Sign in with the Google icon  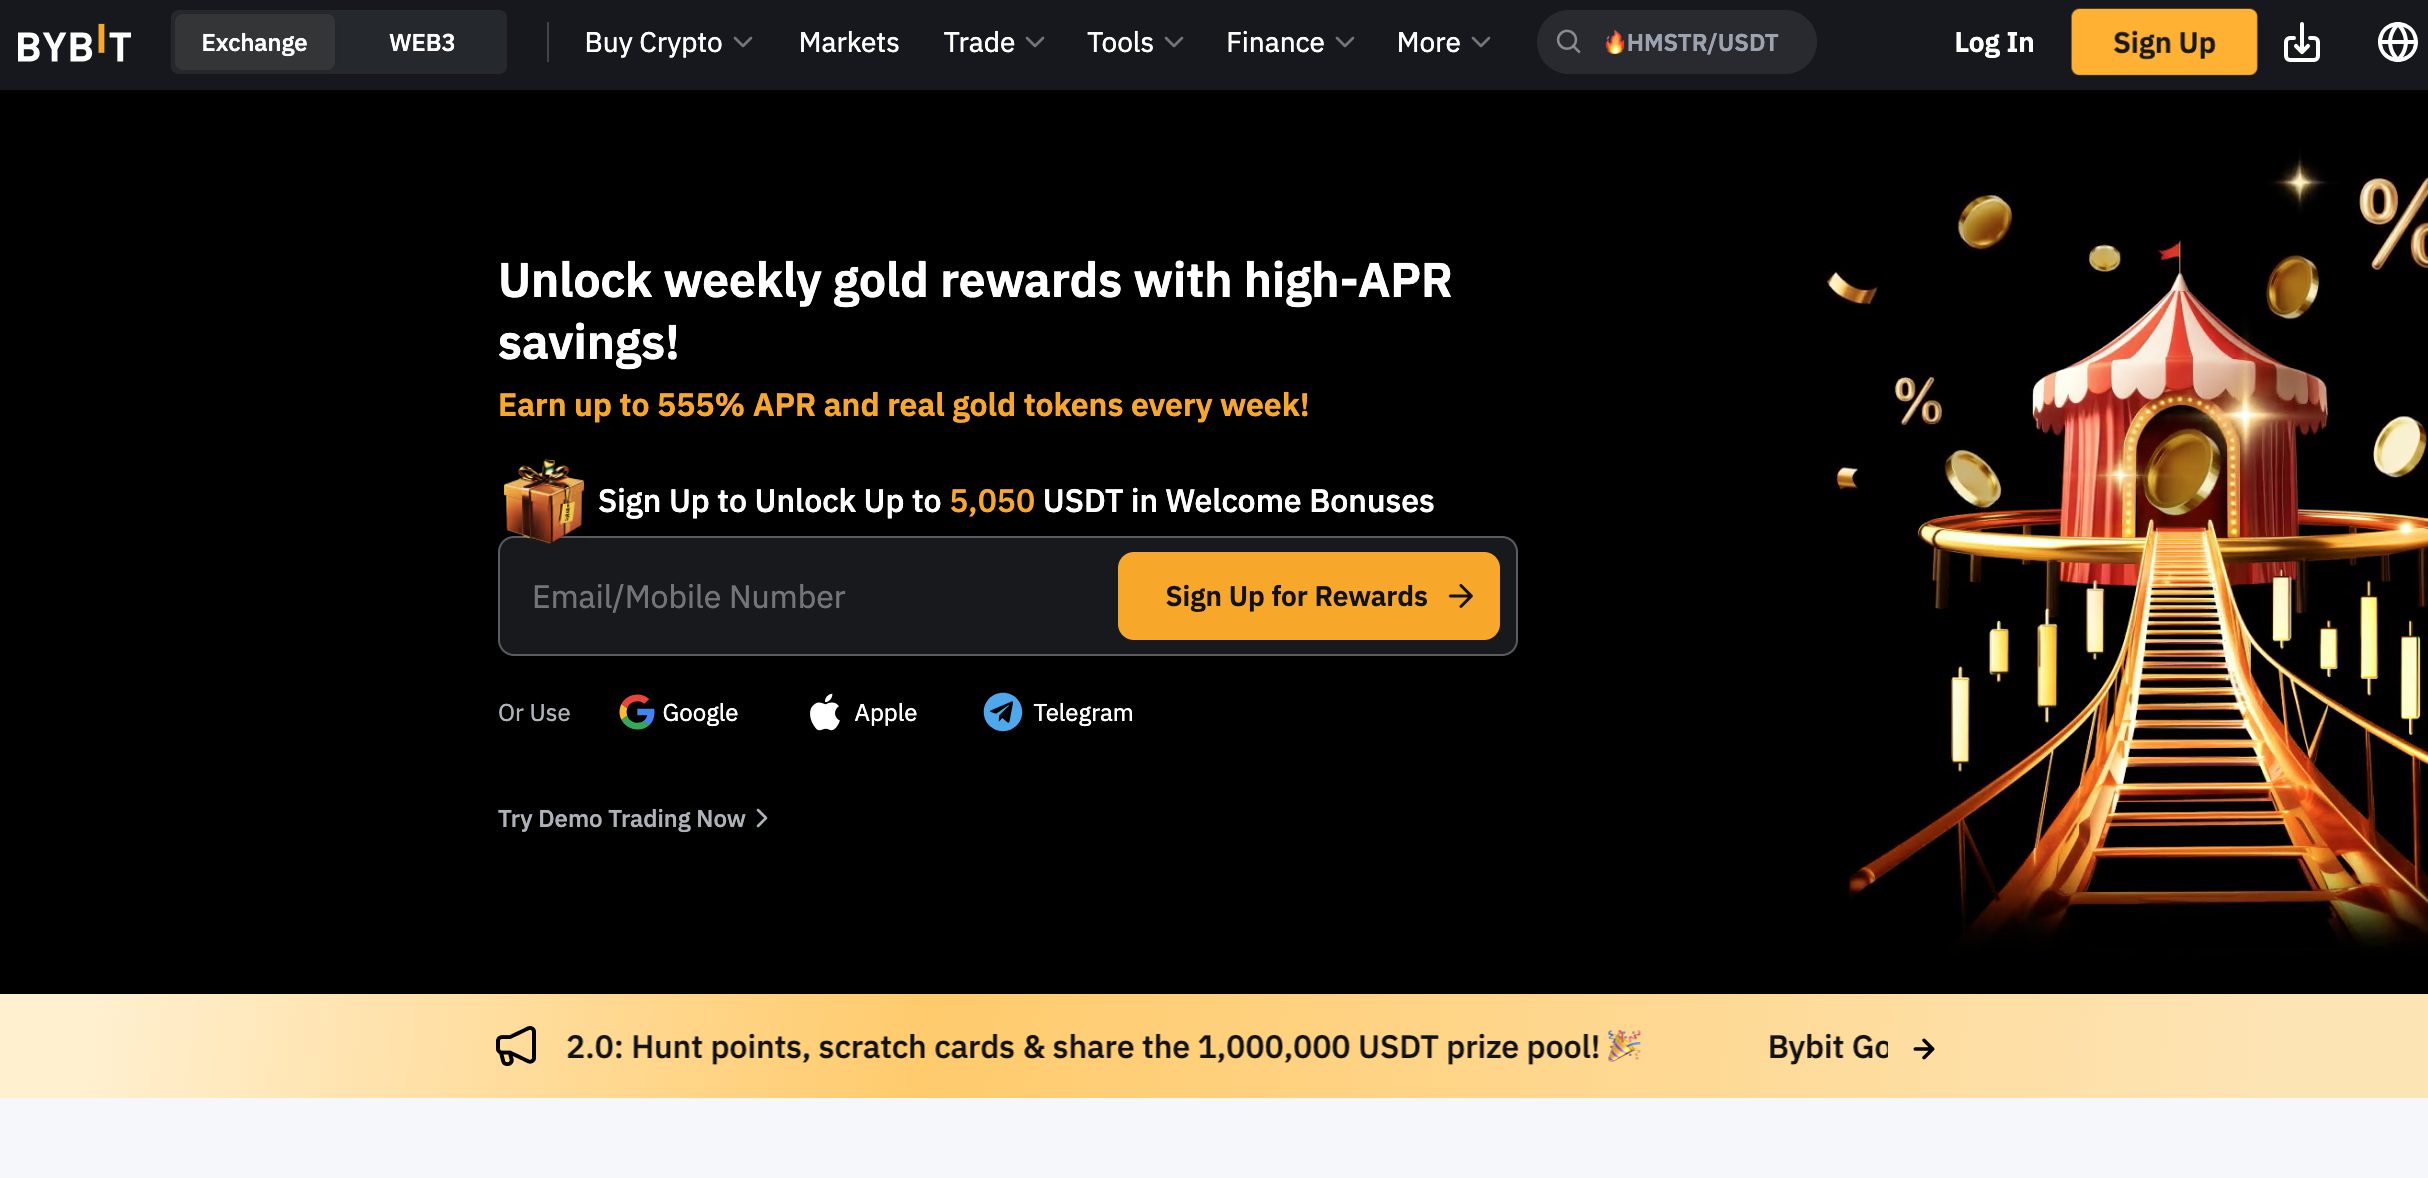(636, 712)
